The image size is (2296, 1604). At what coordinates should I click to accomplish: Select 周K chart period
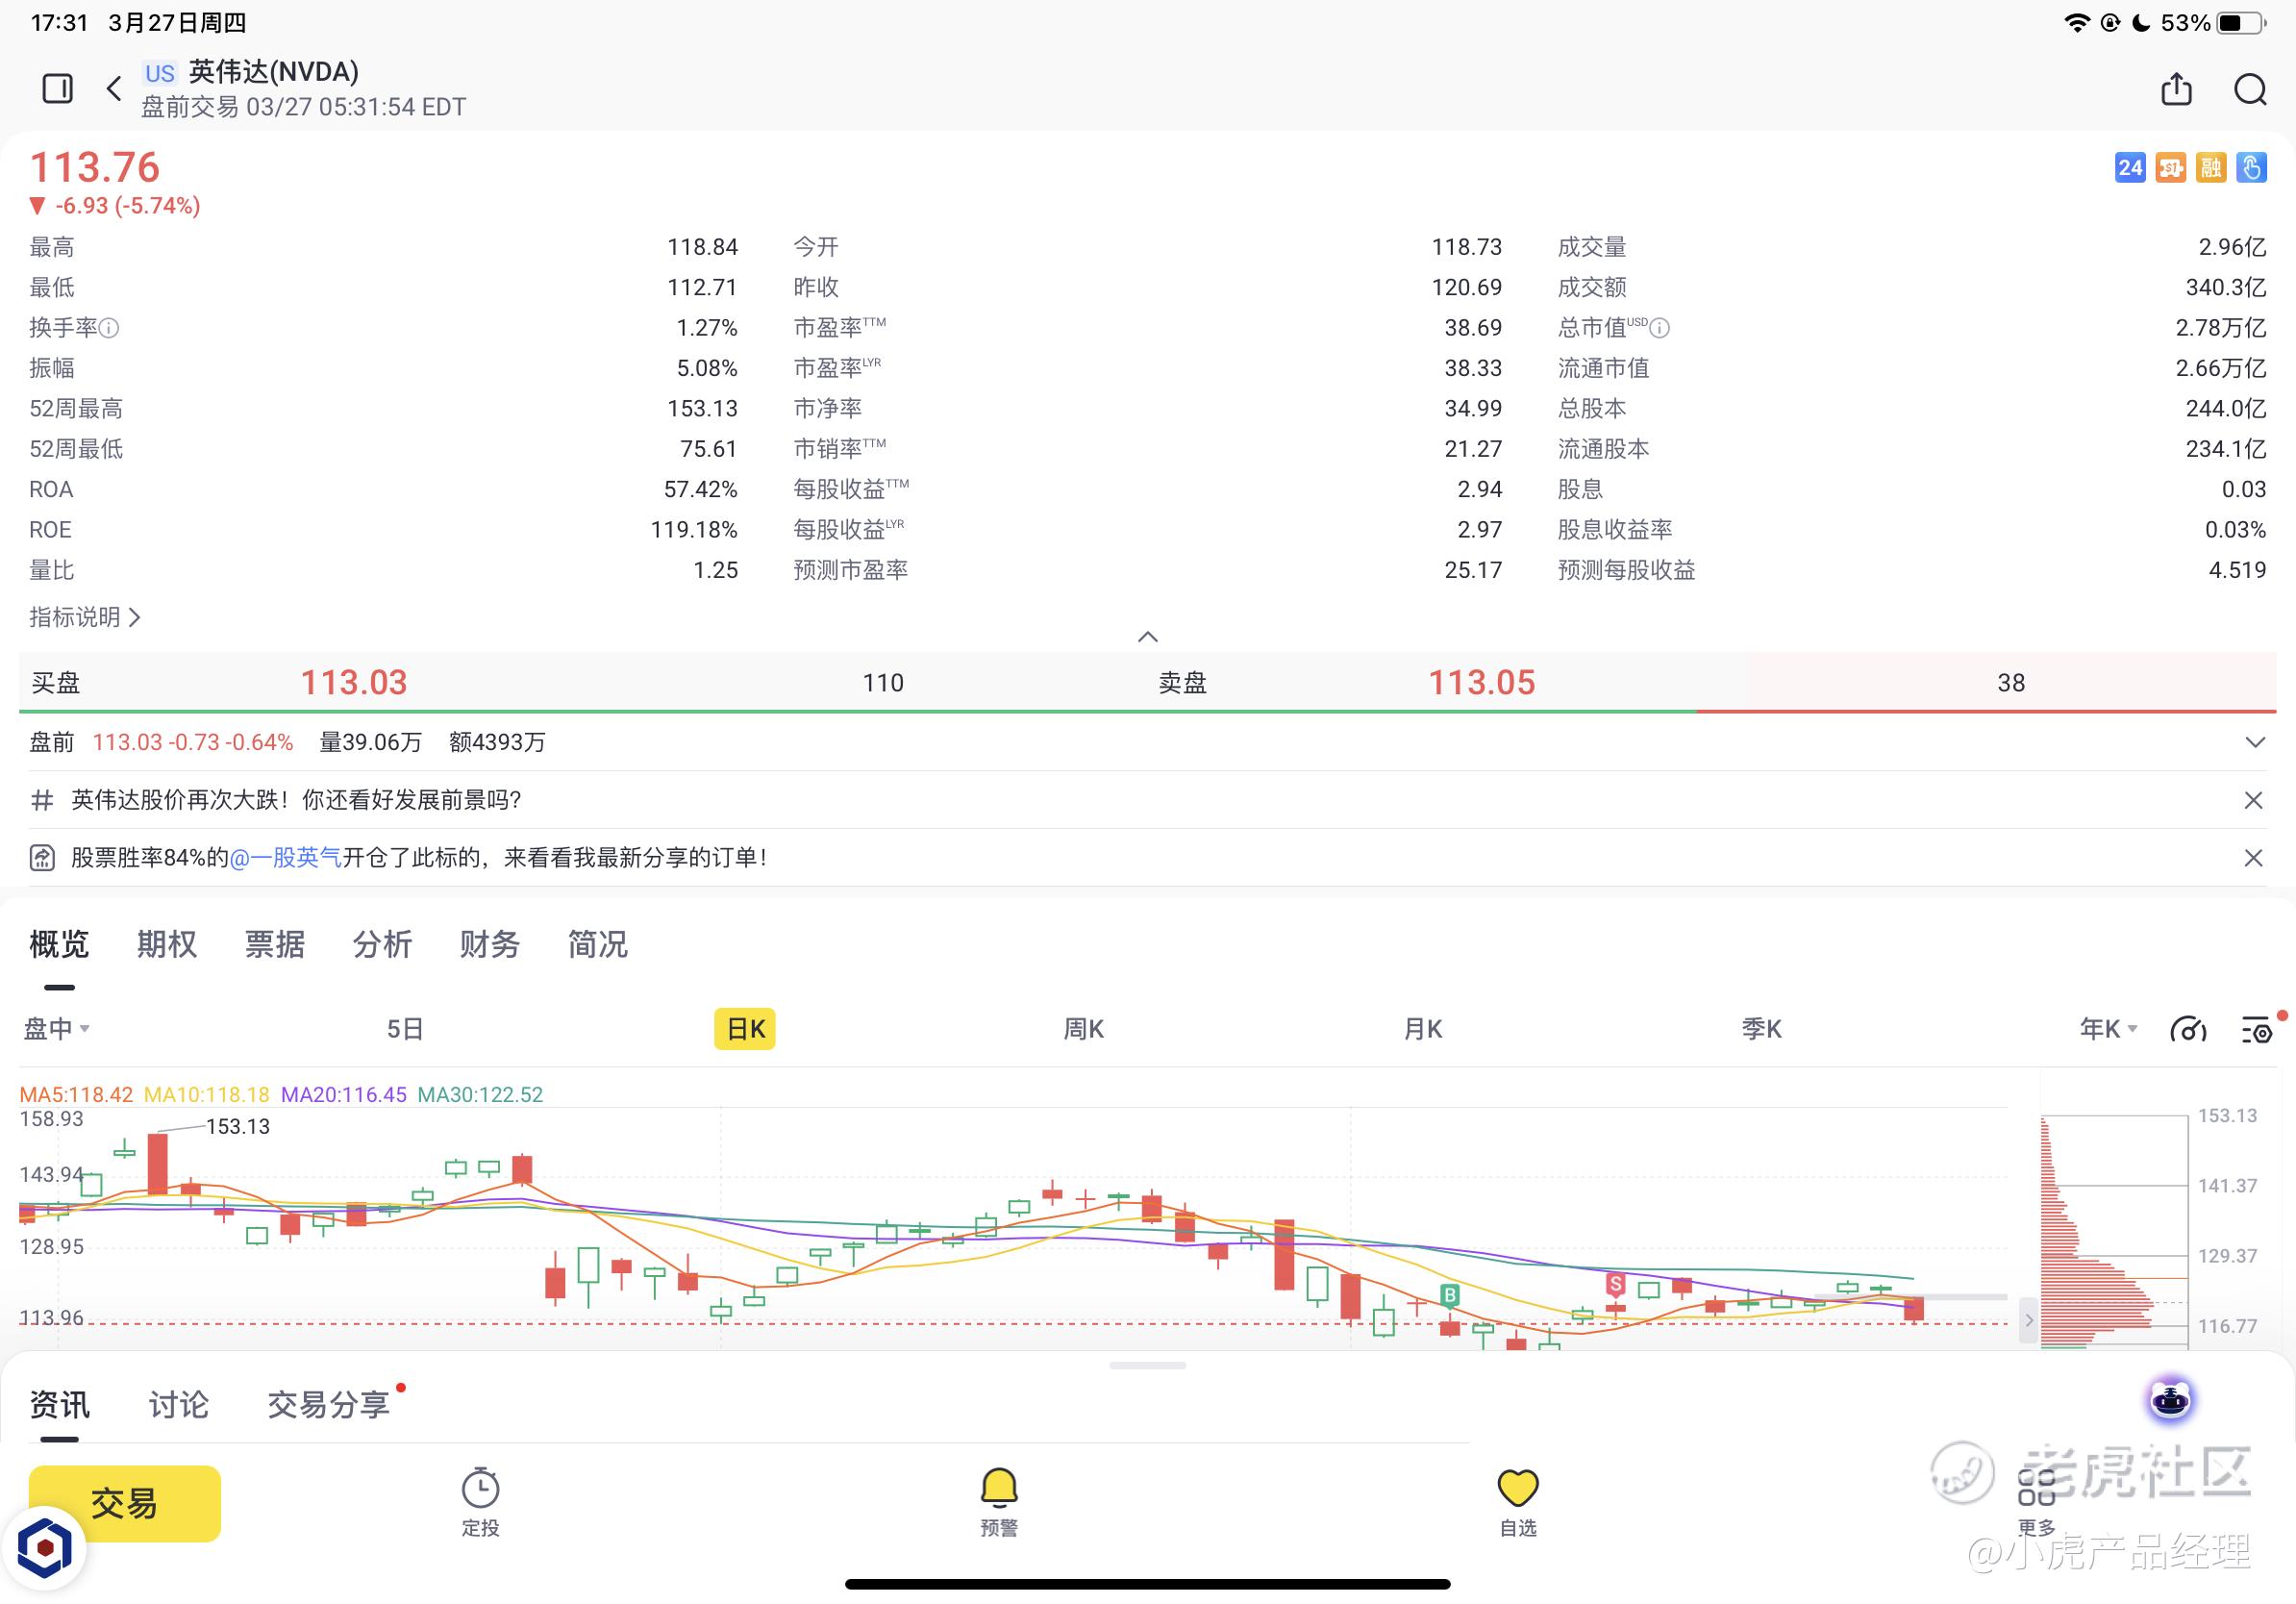click(x=1083, y=1029)
